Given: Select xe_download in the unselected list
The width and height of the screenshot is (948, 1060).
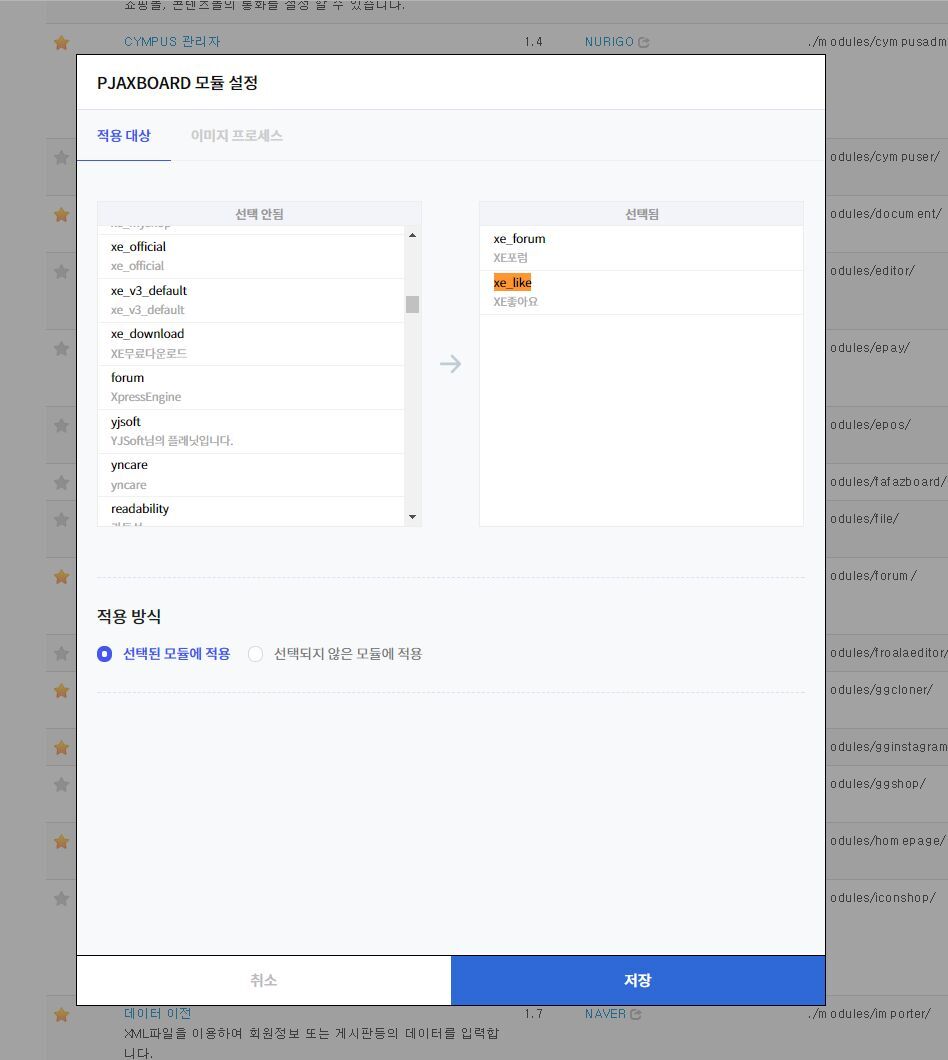Looking at the screenshot, I should 251,343.
